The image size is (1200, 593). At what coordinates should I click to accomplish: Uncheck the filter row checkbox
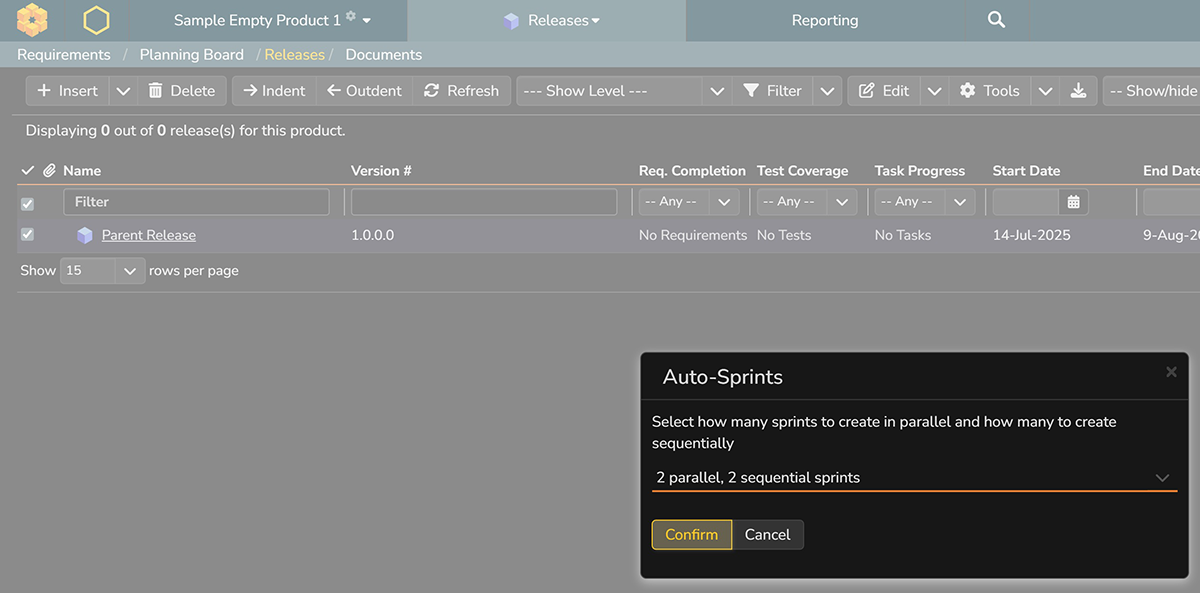[27, 203]
